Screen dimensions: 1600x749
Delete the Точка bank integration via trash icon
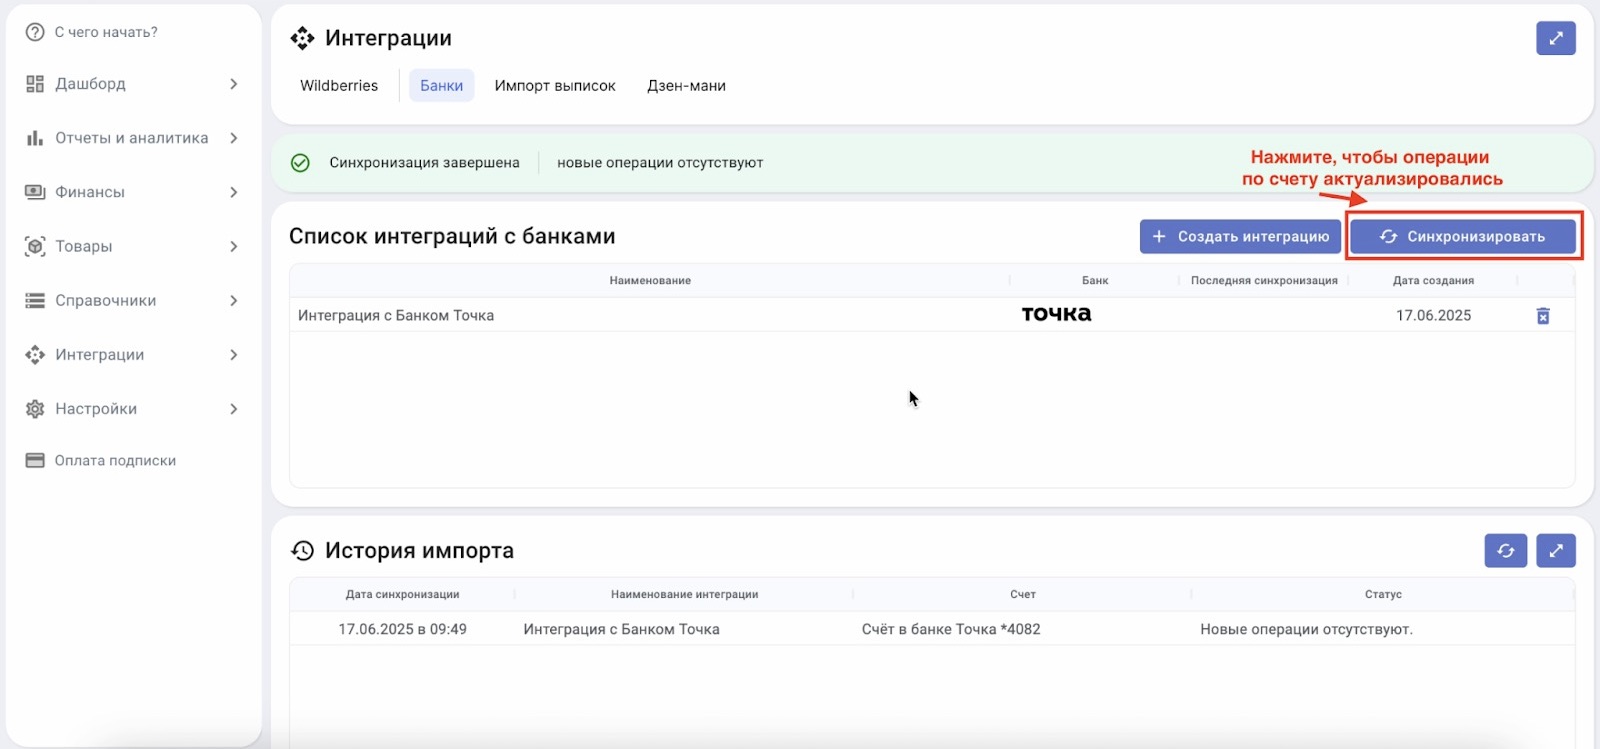click(1542, 316)
